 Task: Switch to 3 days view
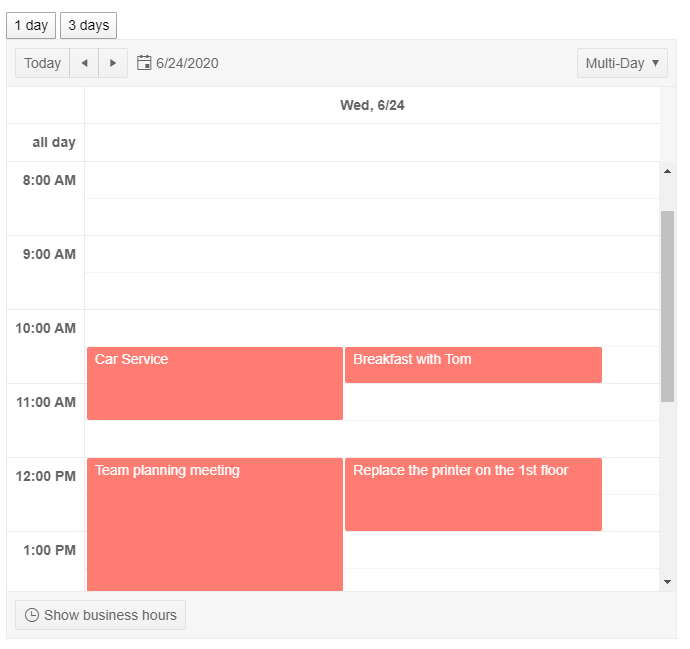point(88,25)
